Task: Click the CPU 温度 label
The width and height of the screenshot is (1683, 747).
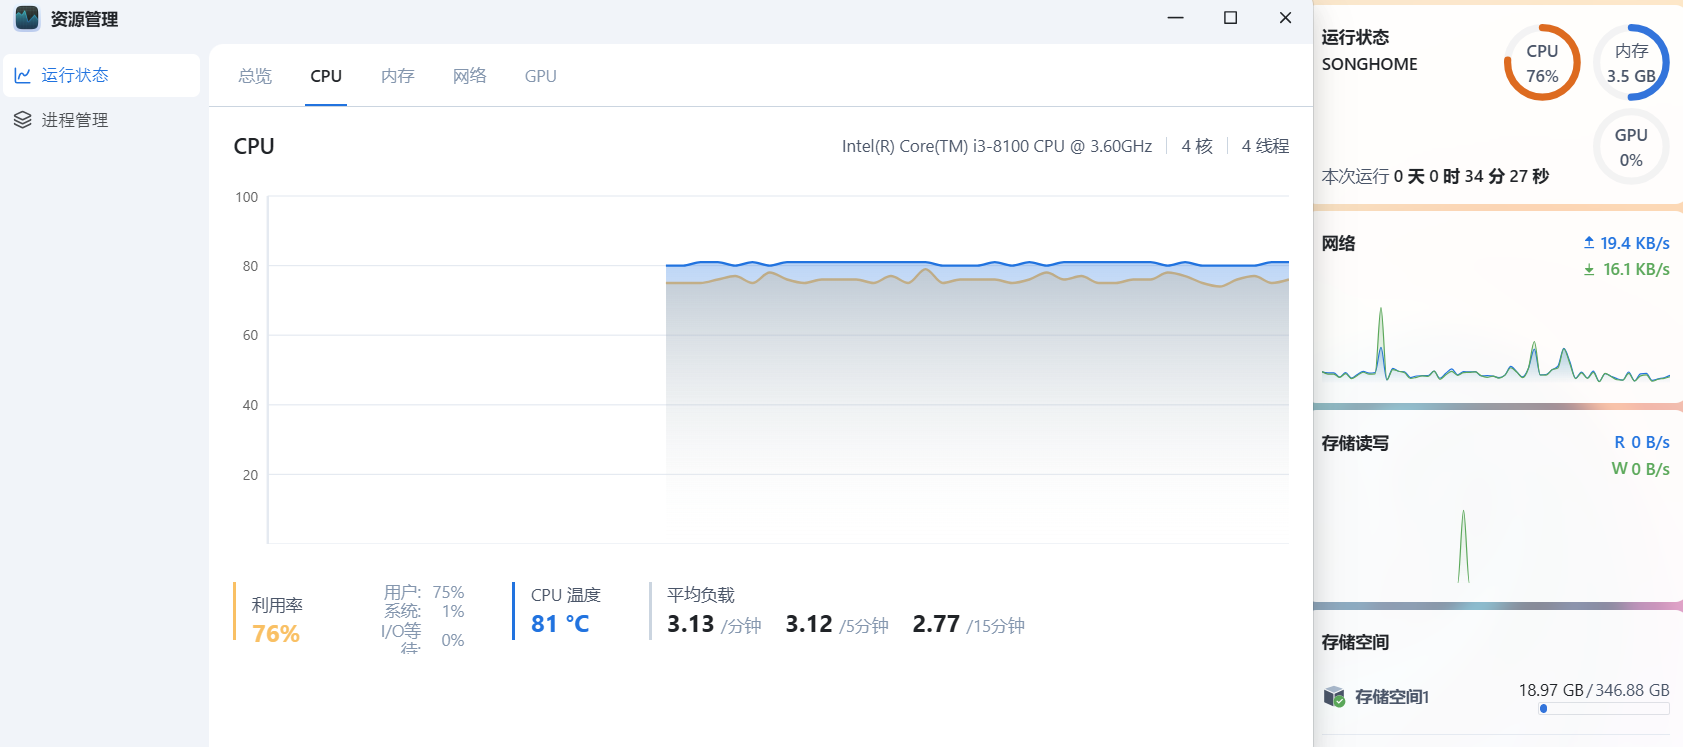Action: pos(566,595)
